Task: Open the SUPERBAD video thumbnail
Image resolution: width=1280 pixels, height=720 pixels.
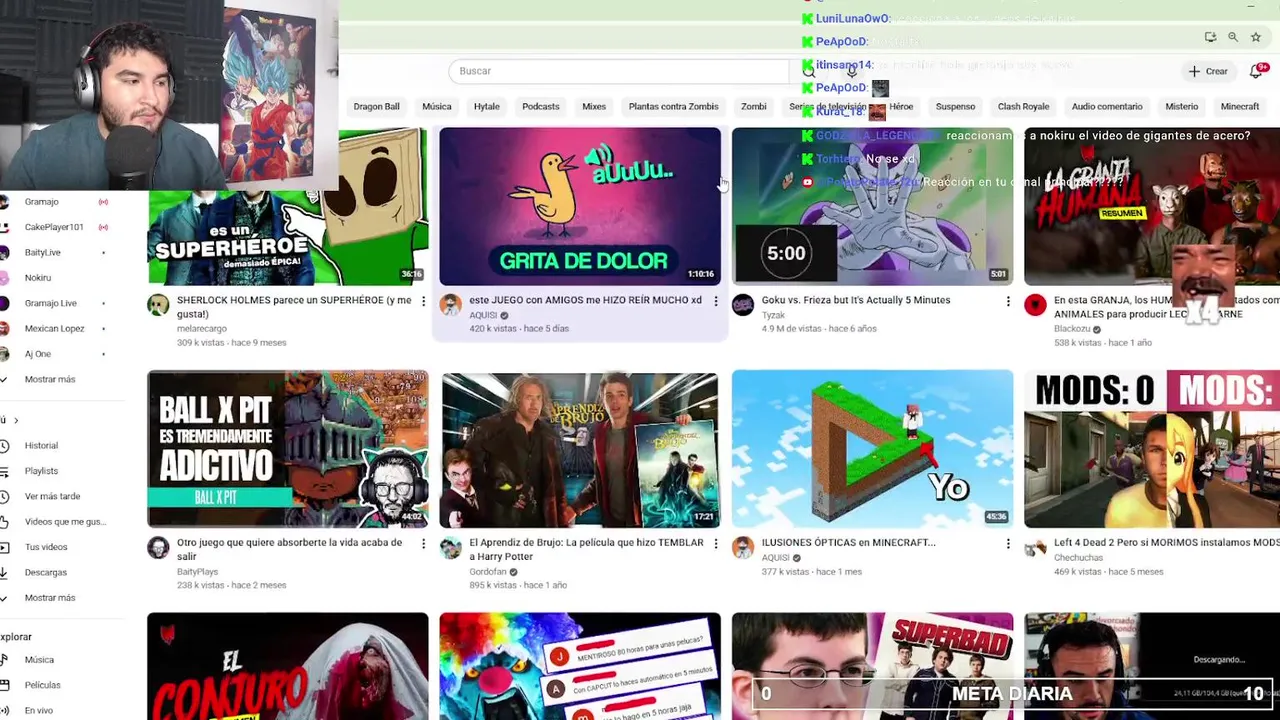Action: [872, 666]
